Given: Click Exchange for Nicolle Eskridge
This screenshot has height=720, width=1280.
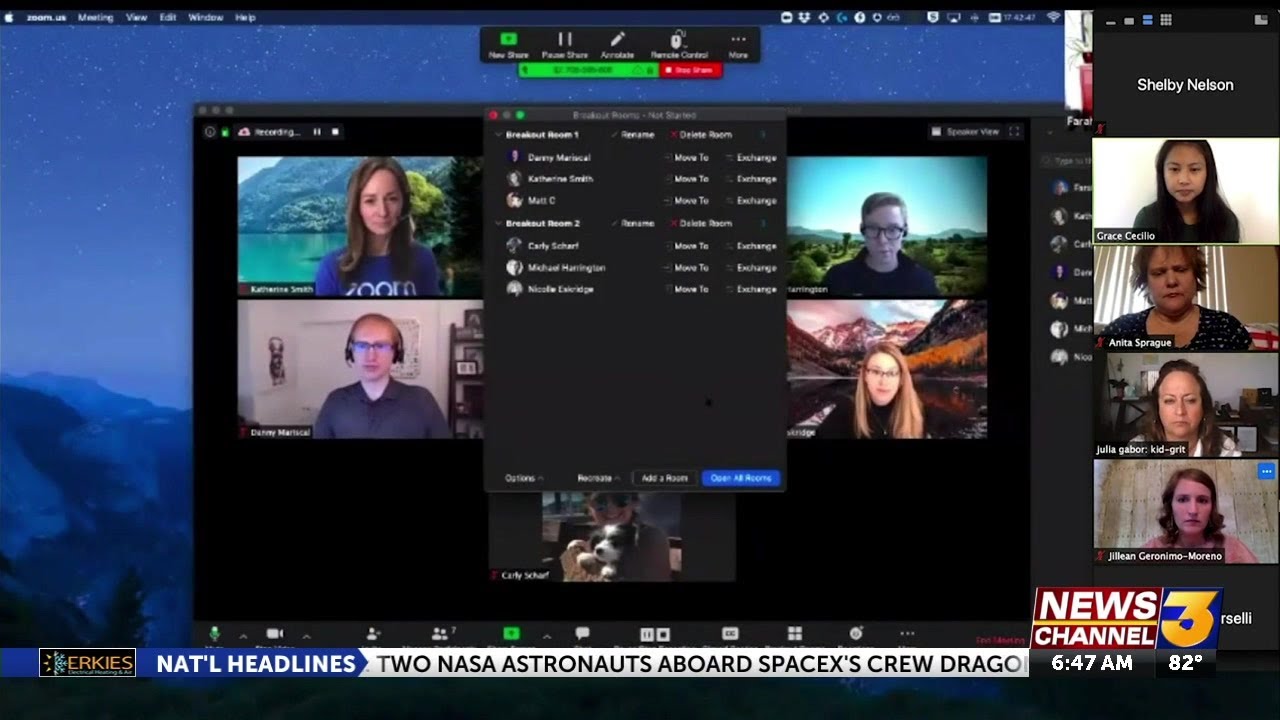Looking at the screenshot, I should pyautogui.click(x=752, y=289).
